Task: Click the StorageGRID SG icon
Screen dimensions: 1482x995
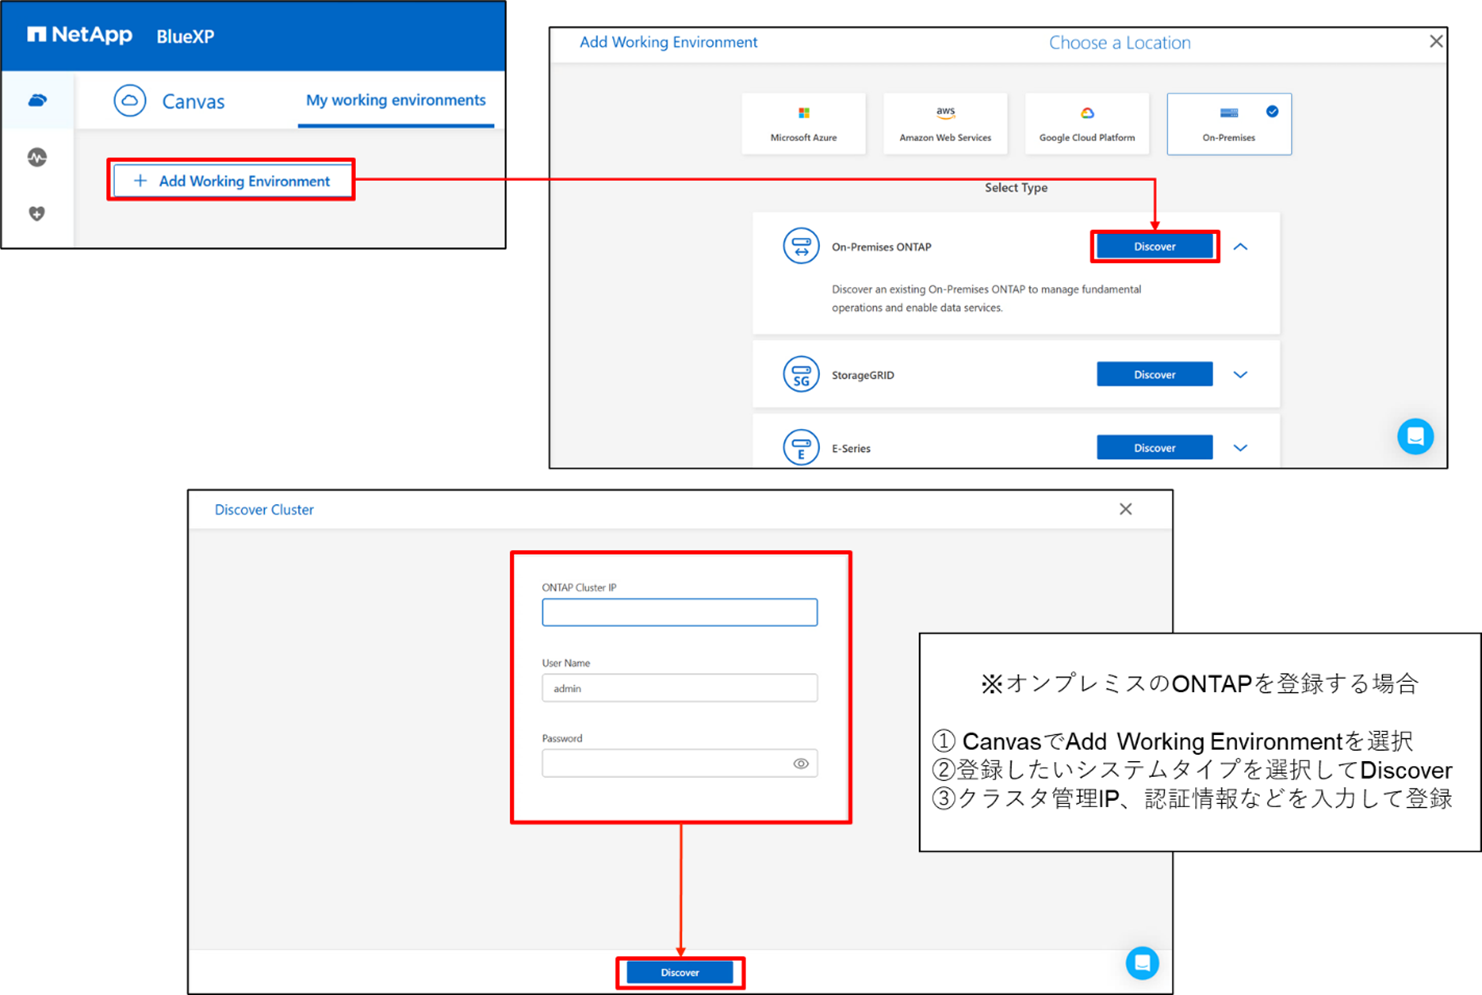Action: pyautogui.click(x=801, y=374)
